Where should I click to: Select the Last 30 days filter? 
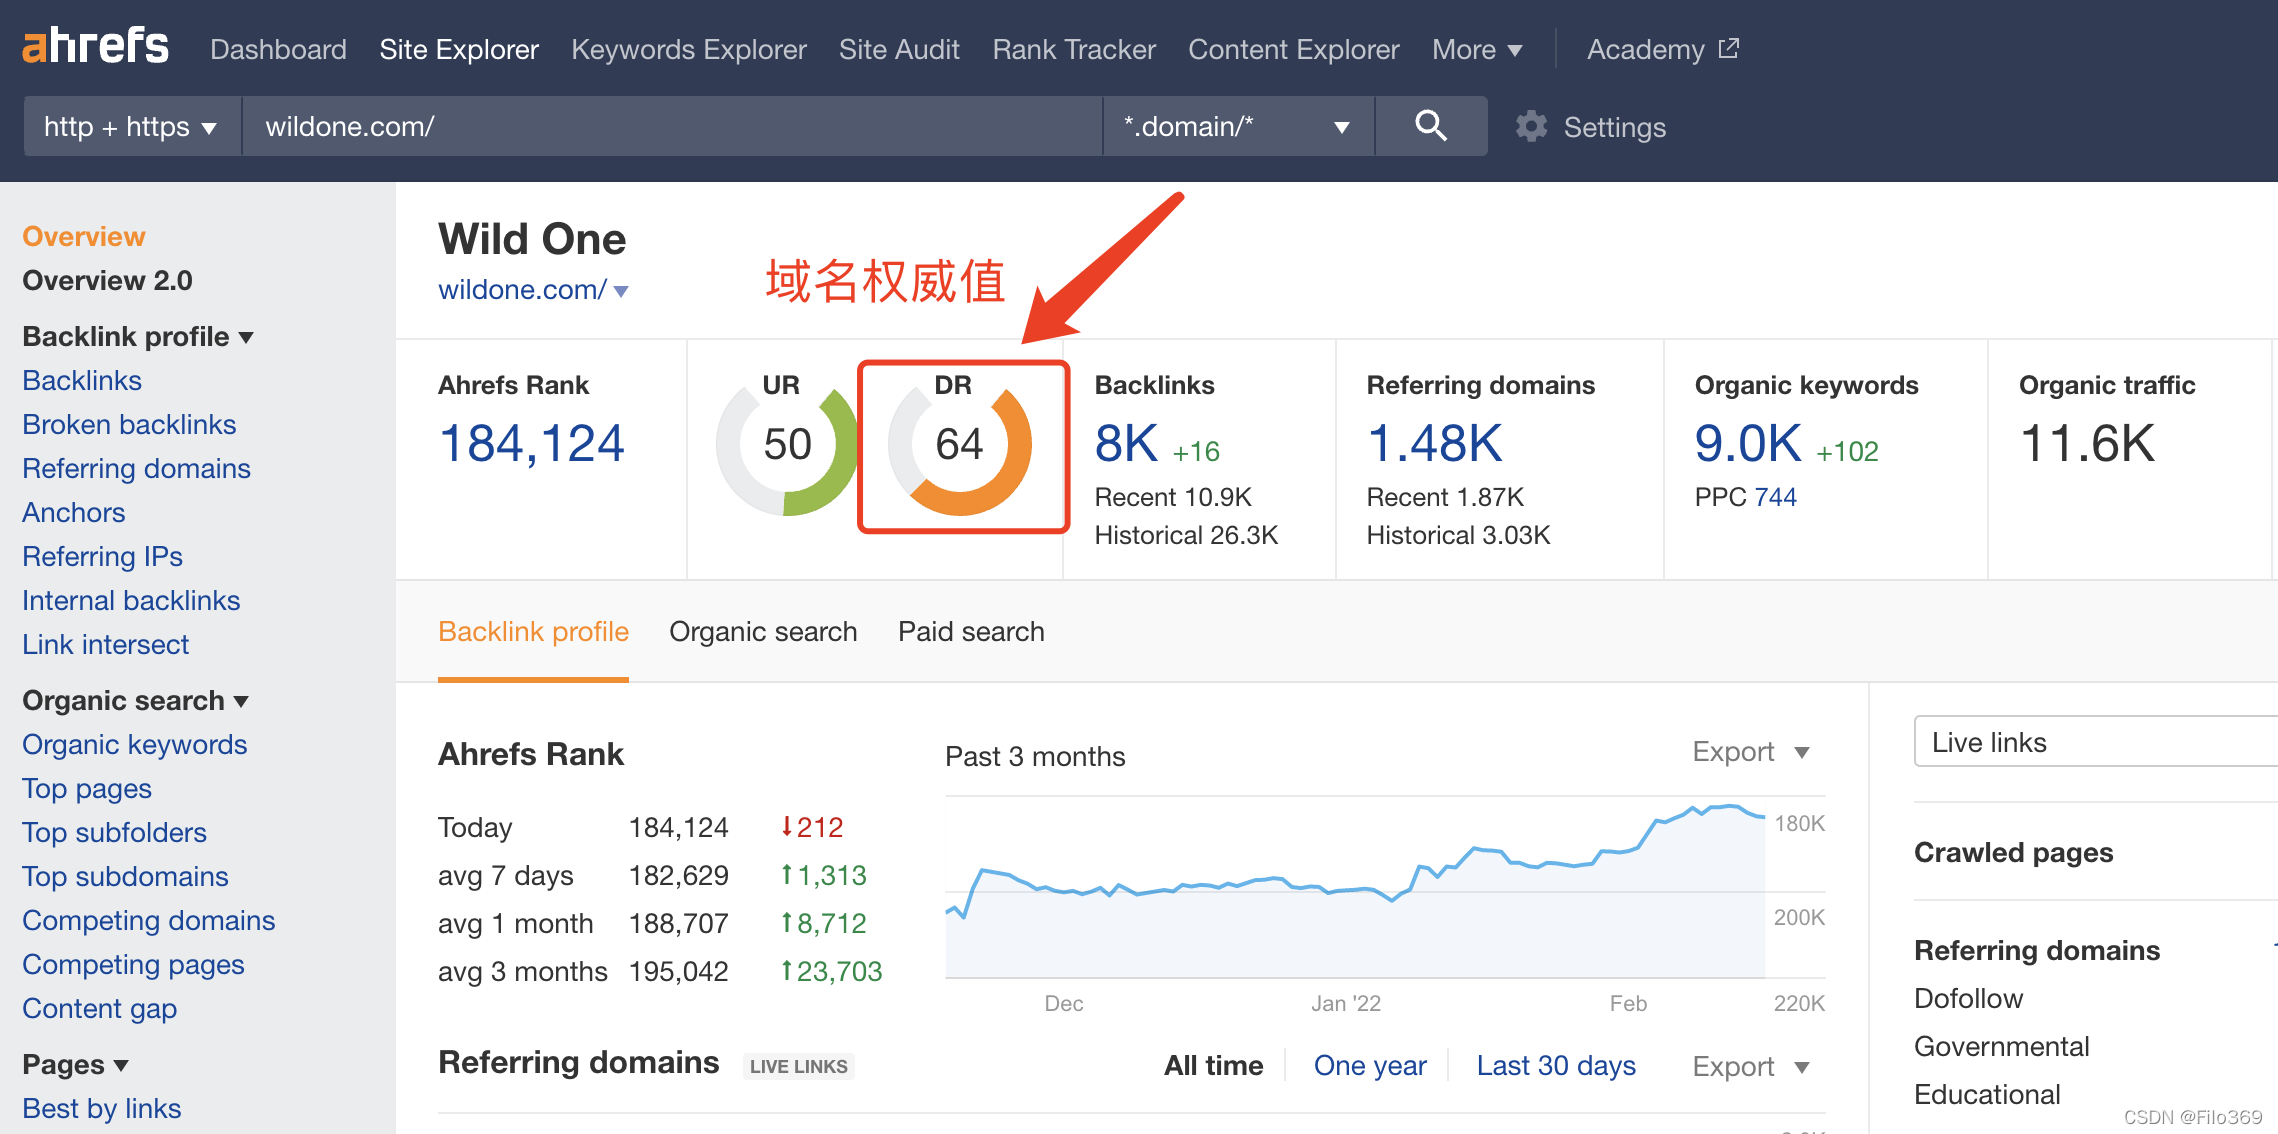click(x=1556, y=1066)
